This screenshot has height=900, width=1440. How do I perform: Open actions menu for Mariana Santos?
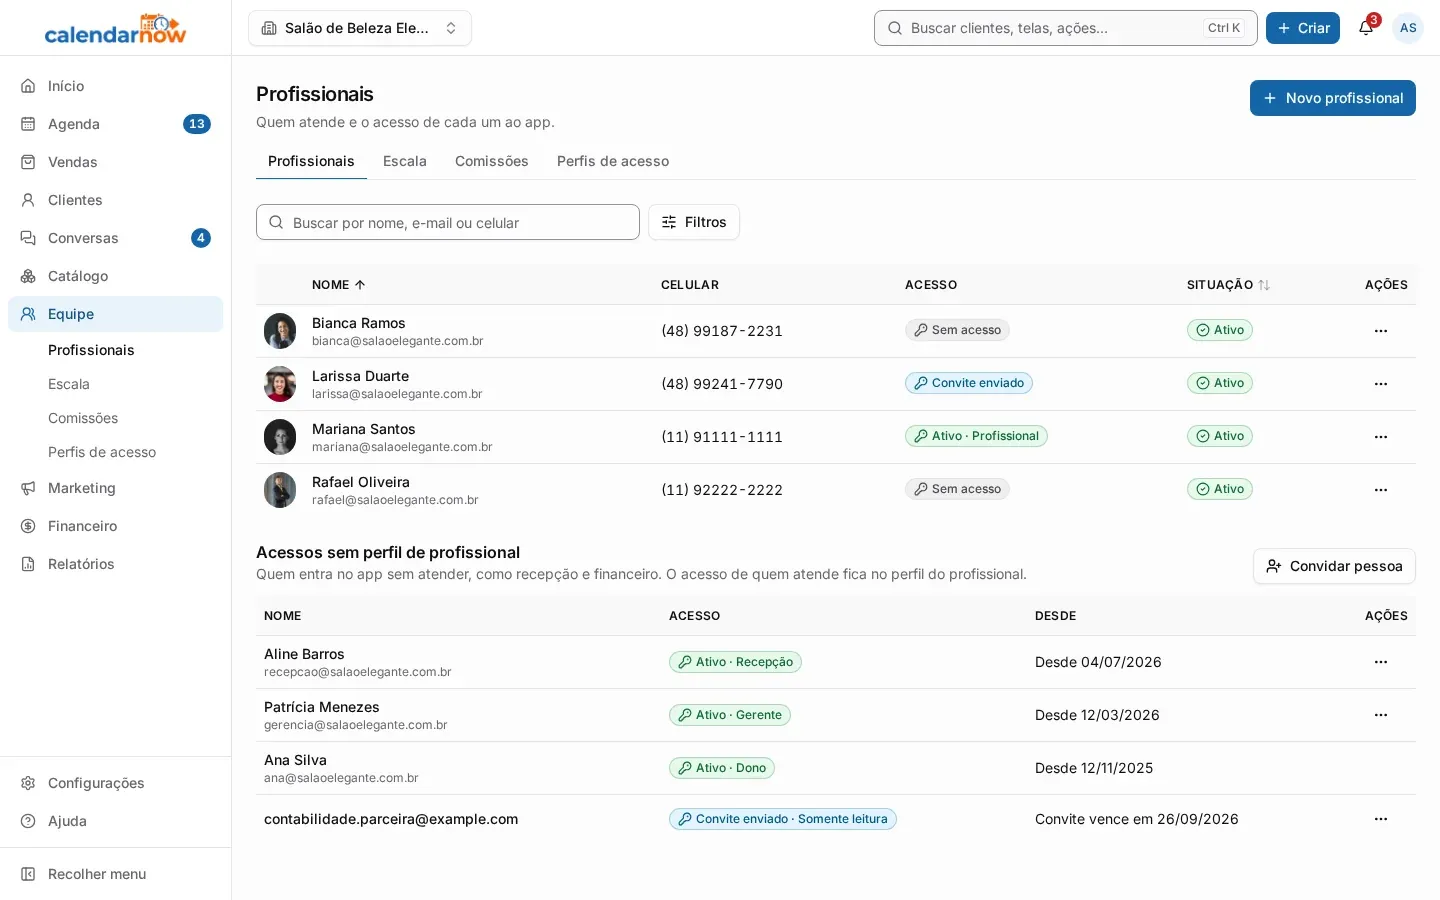[x=1381, y=437]
